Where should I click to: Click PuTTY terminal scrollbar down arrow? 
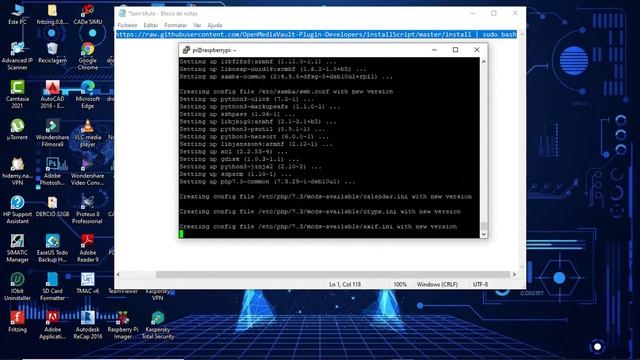pyautogui.click(x=484, y=234)
